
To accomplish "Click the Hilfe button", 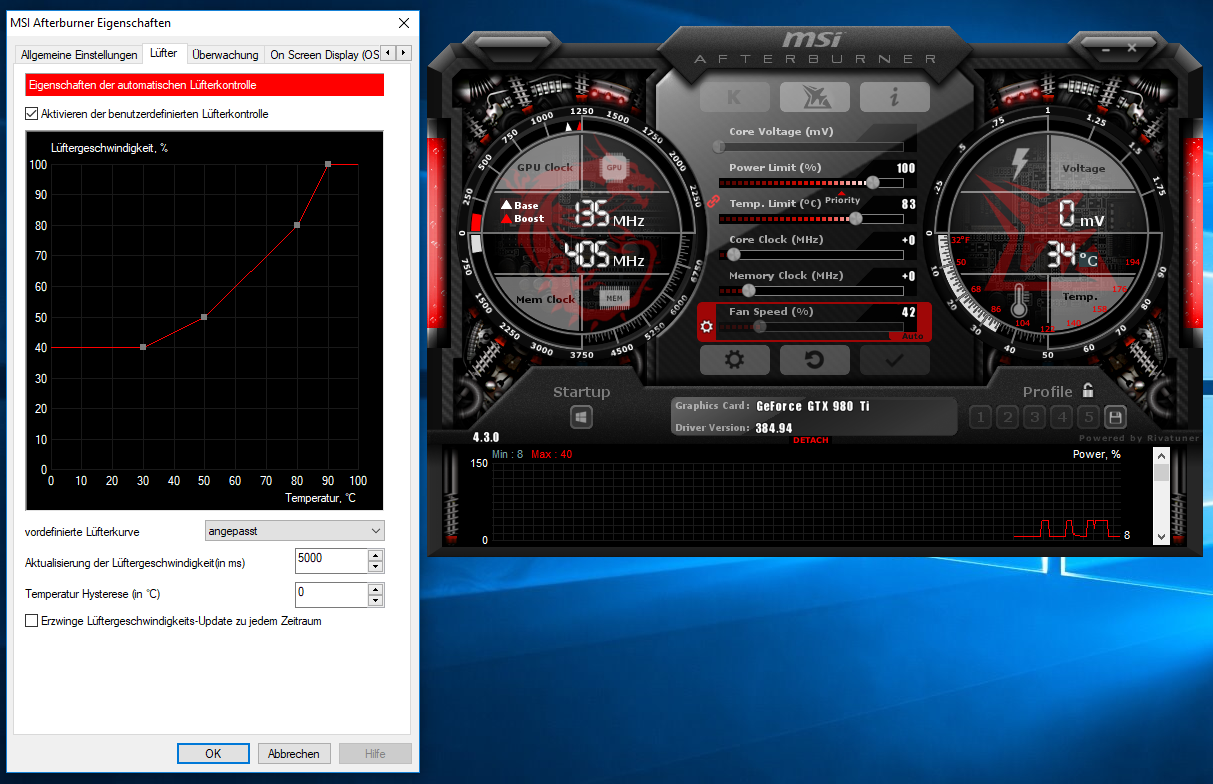I will (375, 754).
